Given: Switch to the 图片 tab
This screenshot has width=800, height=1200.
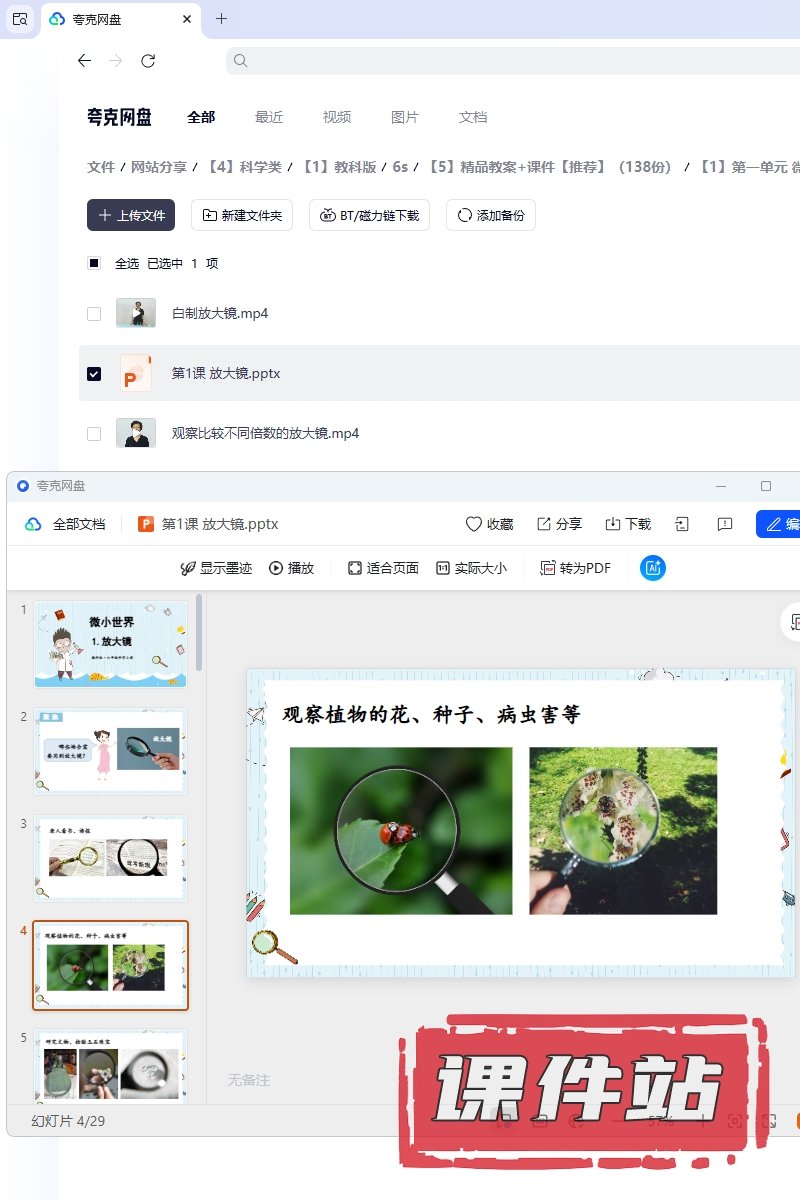Looking at the screenshot, I should click(405, 117).
